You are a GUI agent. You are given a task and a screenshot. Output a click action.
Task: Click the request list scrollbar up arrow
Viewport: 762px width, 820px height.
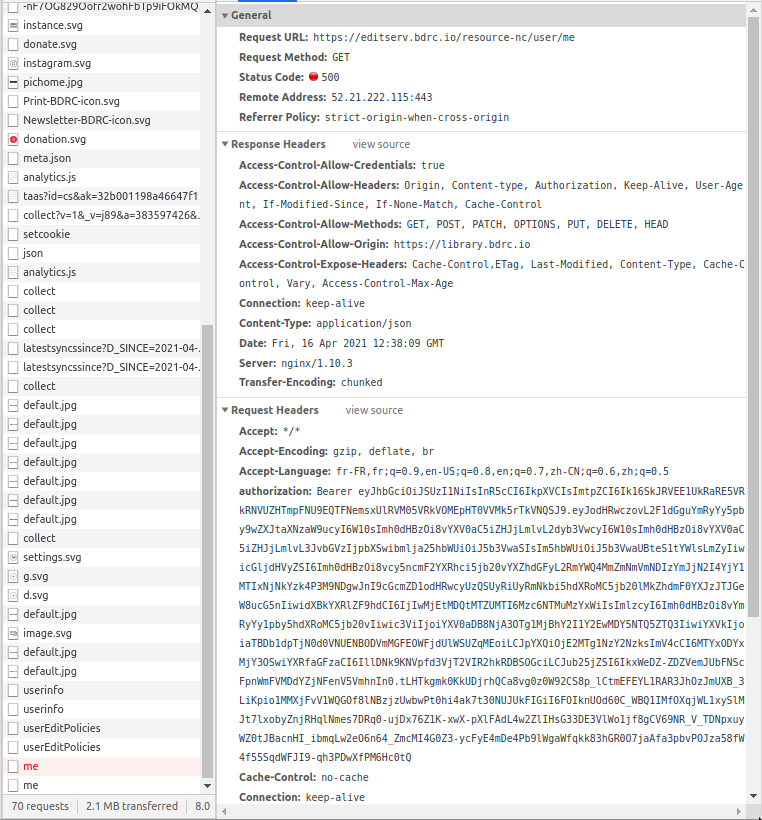(207, 11)
